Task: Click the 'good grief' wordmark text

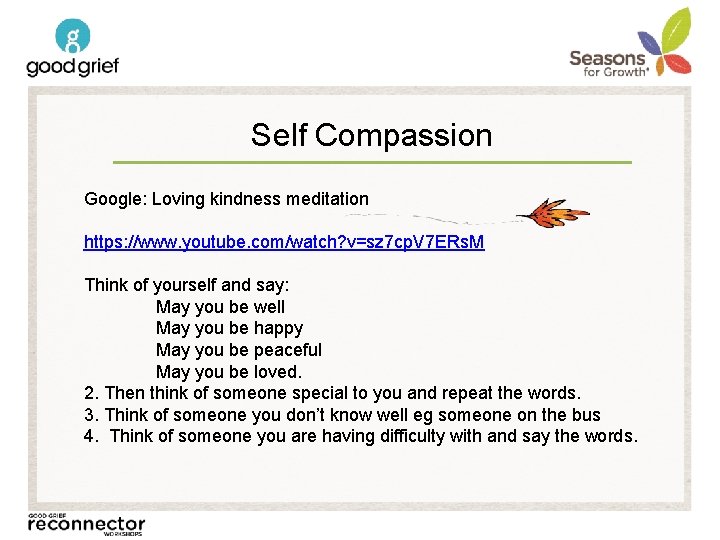Action: [x=73, y=67]
